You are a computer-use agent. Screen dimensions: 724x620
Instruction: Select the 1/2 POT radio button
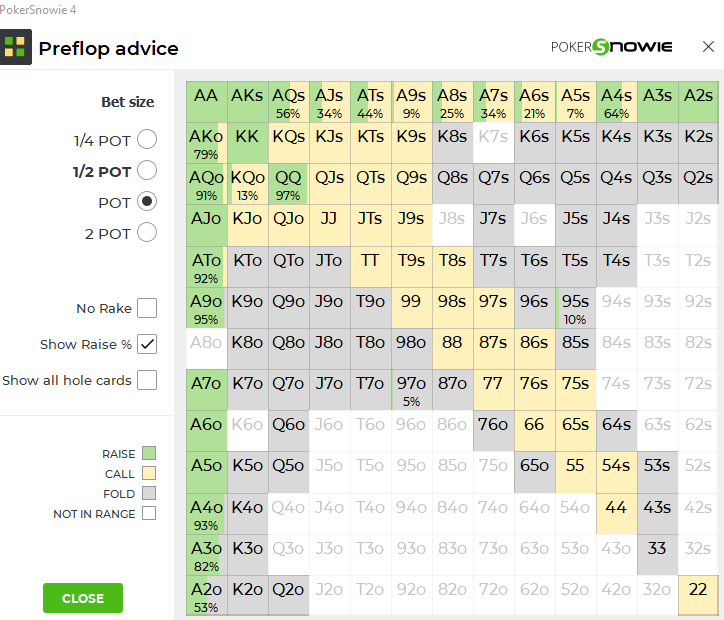(x=147, y=170)
